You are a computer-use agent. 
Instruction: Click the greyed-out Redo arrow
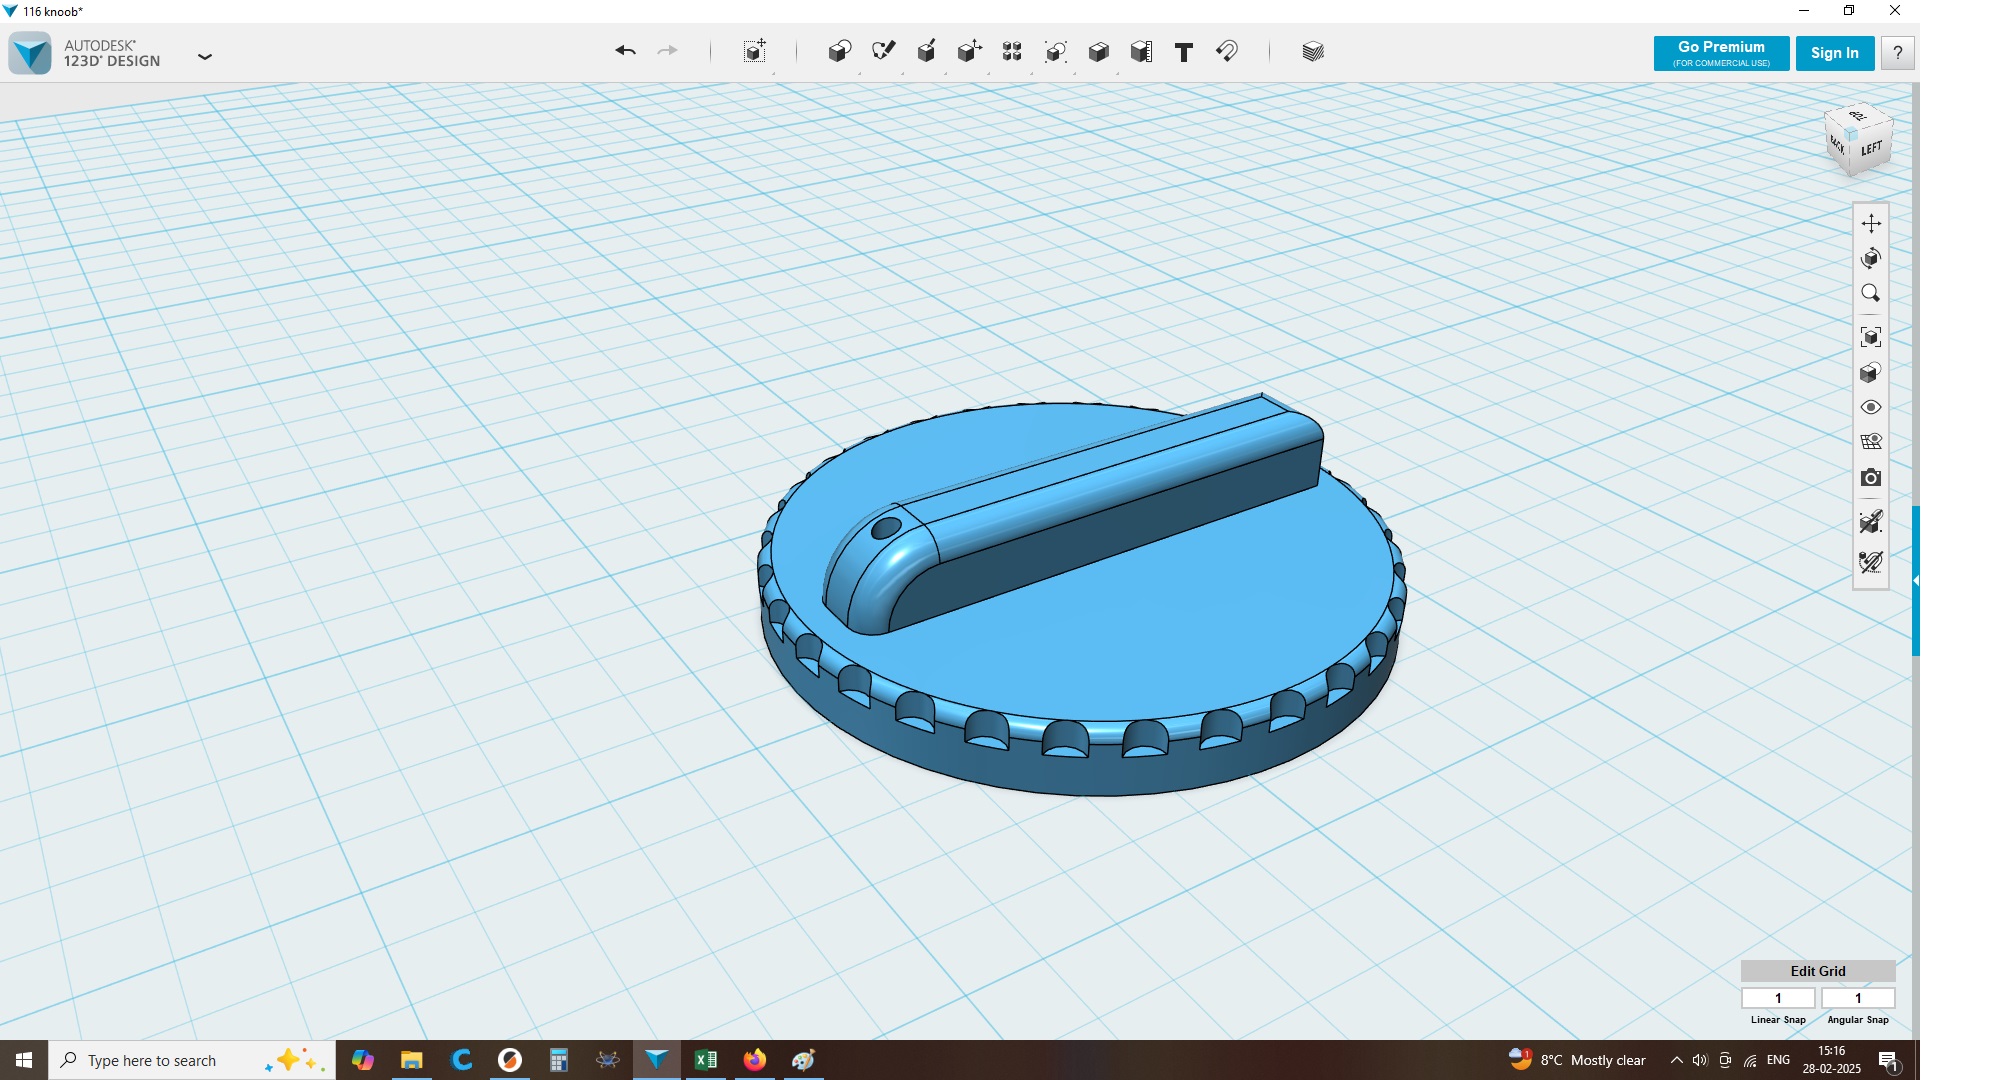tap(667, 51)
